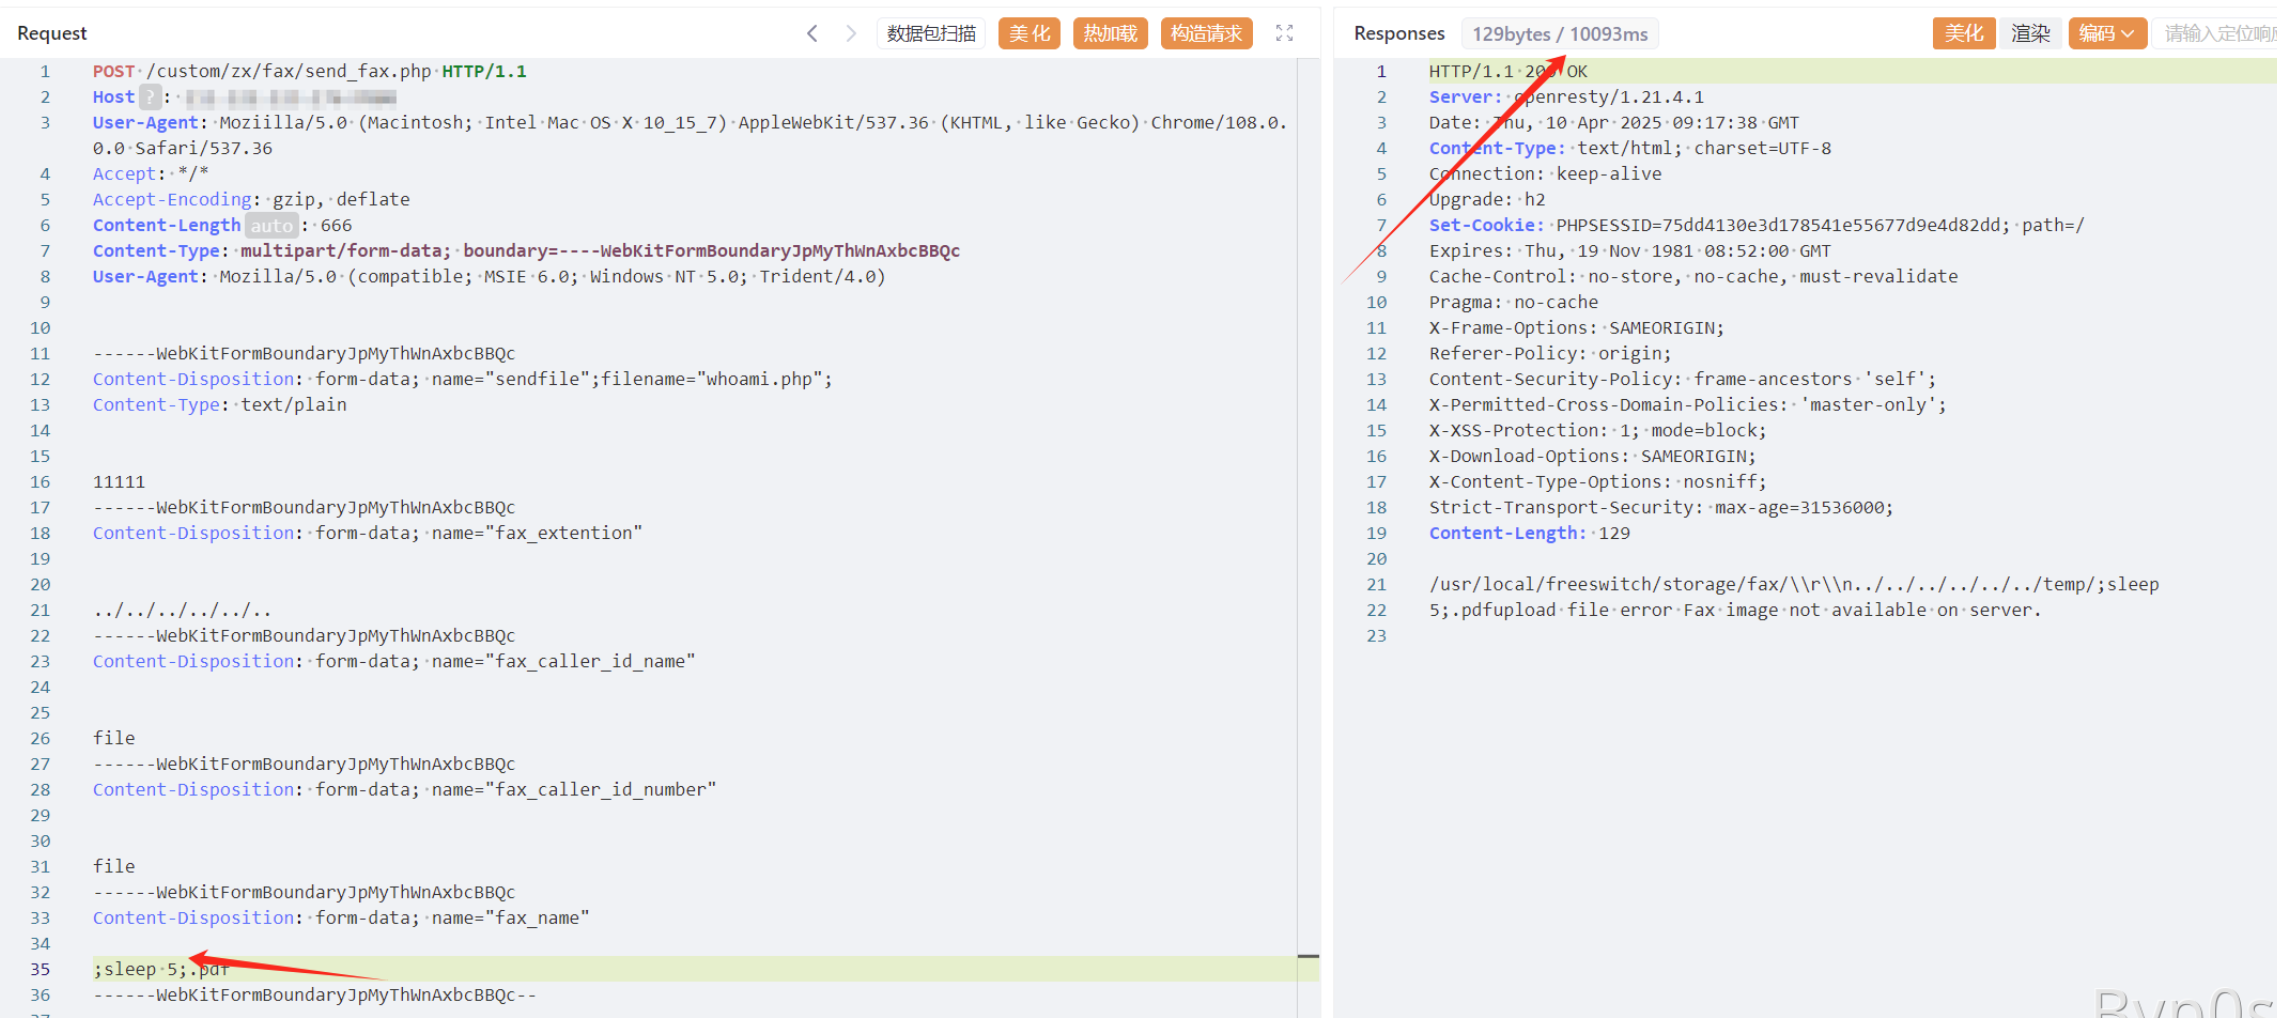Open the 编码 encoding dropdown
The width and height of the screenshot is (2277, 1018).
click(x=2106, y=33)
